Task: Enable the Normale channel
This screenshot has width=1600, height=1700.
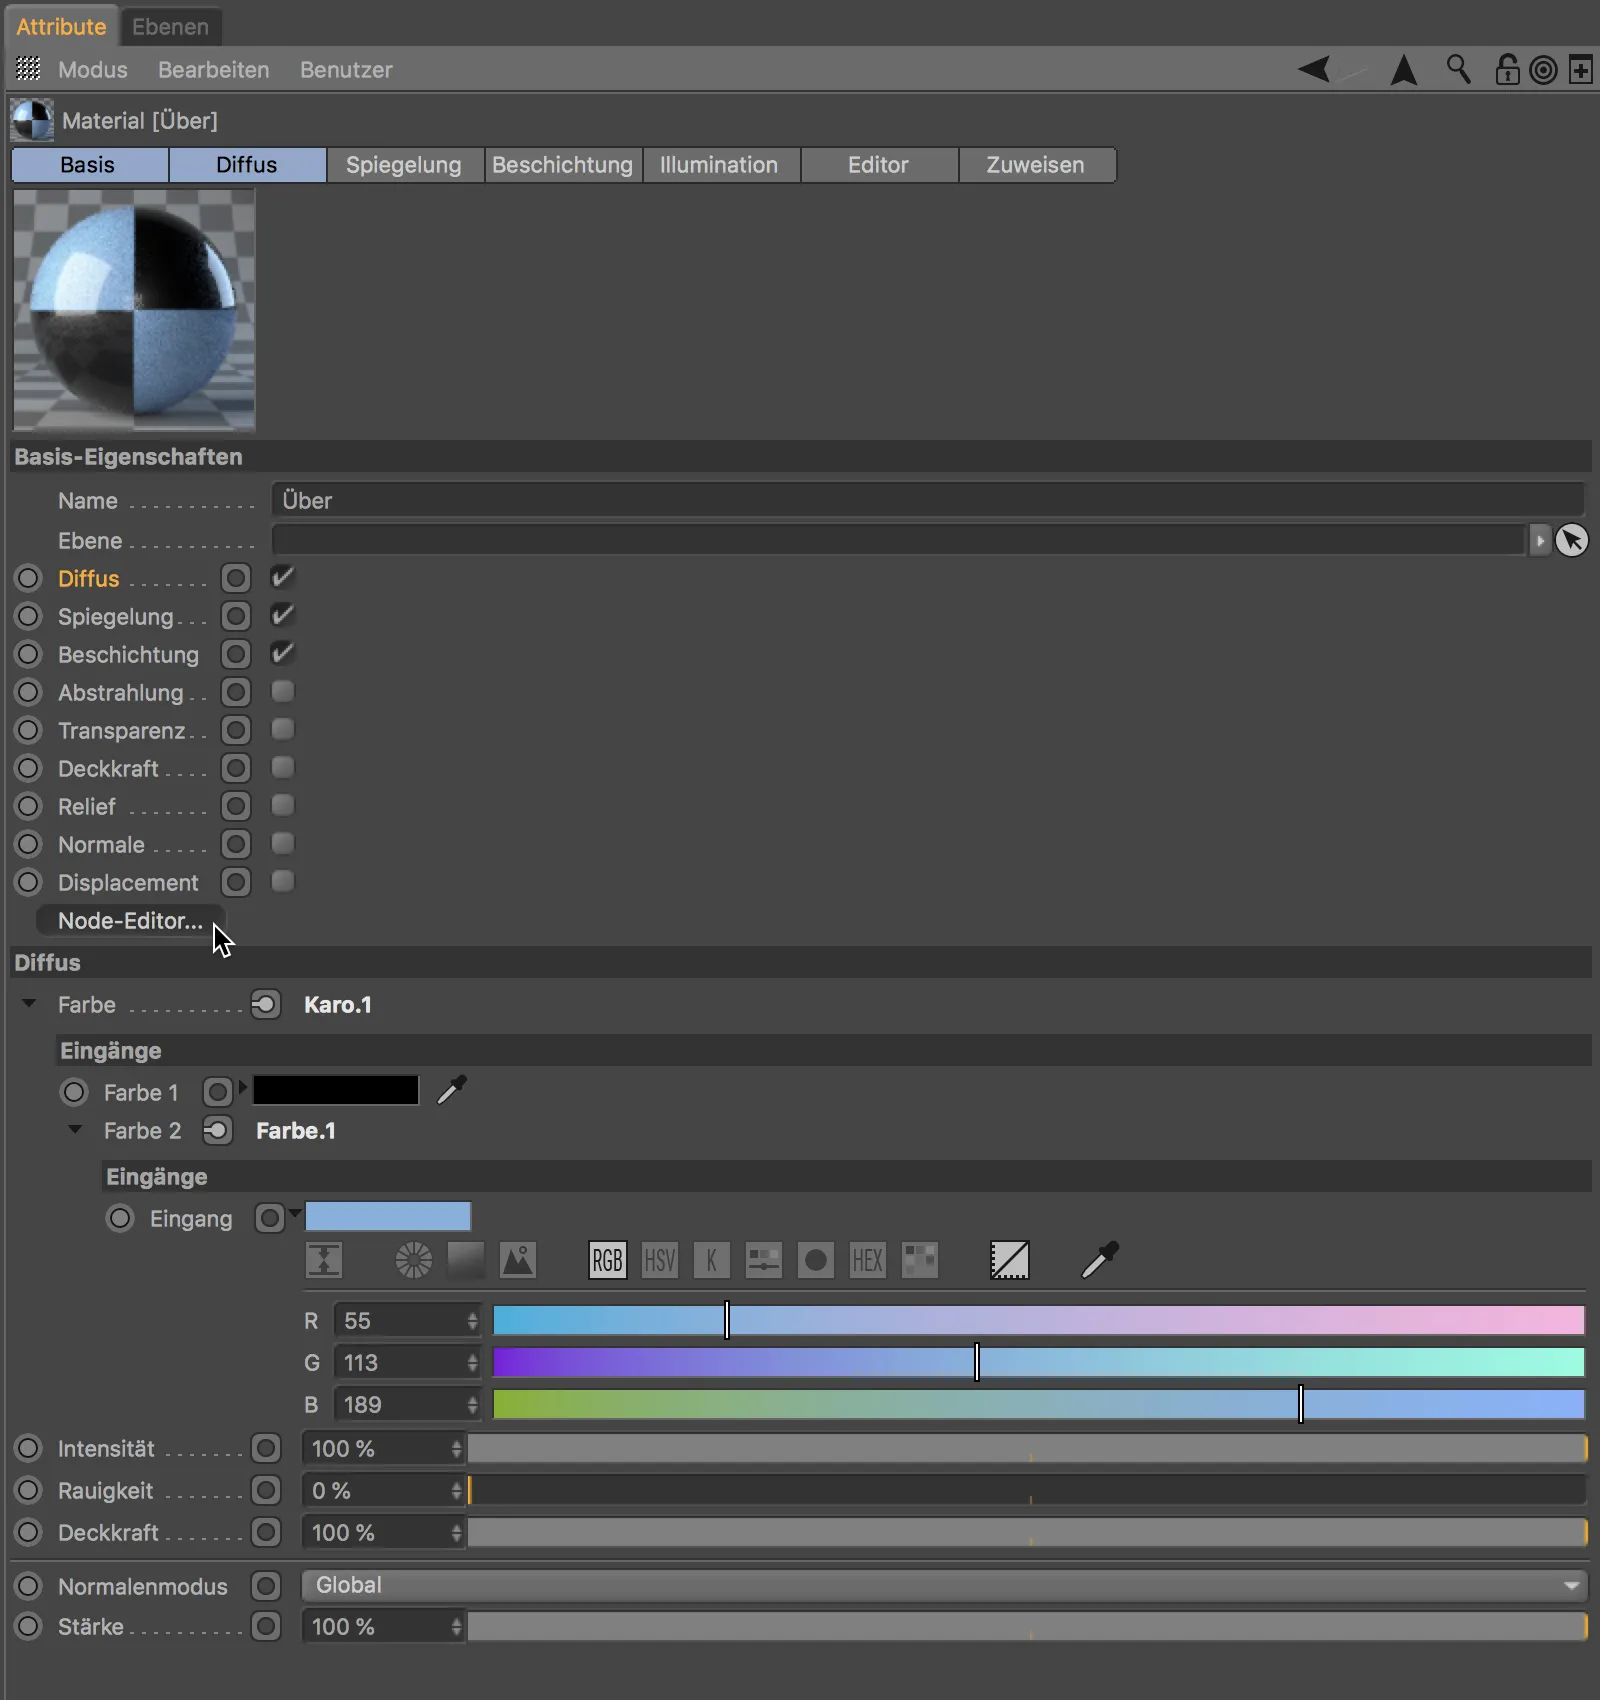Action: pos(283,843)
